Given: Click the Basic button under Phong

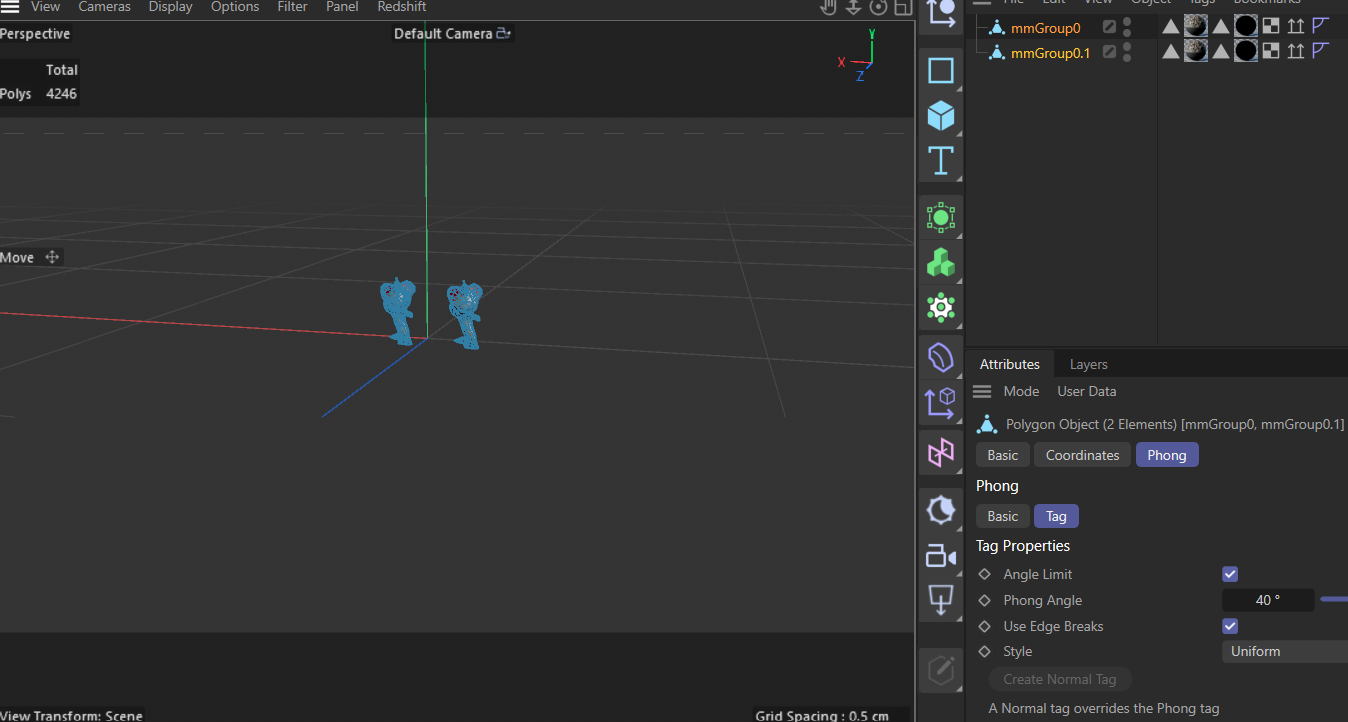Looking at the screenshot, I should 1002,515.
